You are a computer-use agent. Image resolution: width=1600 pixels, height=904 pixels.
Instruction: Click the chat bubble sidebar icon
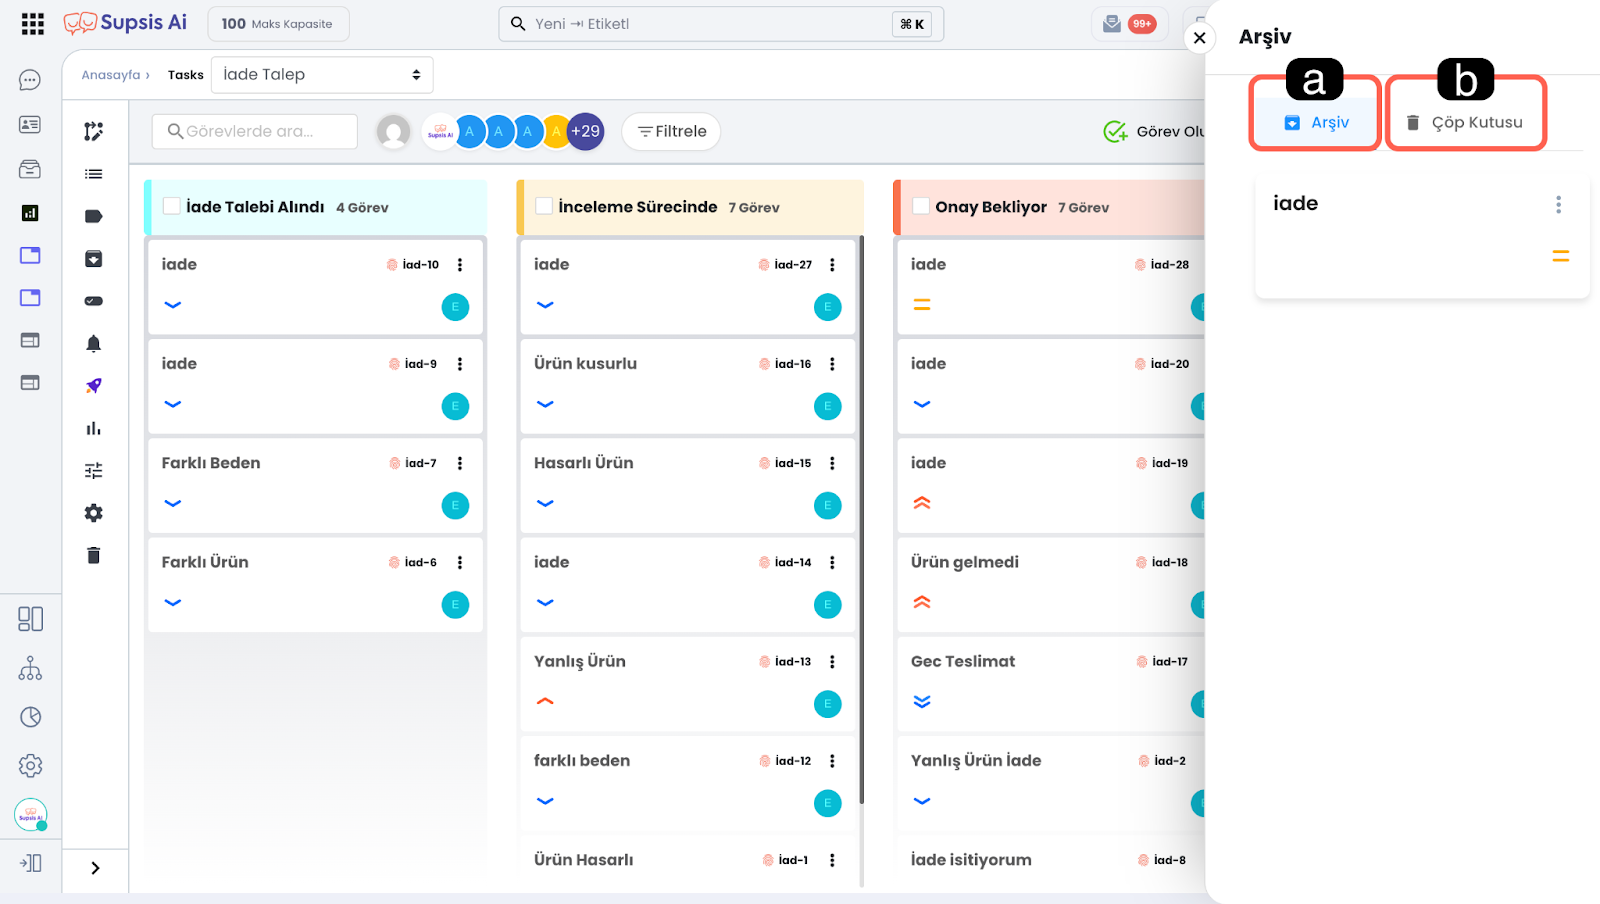[30, 80]
